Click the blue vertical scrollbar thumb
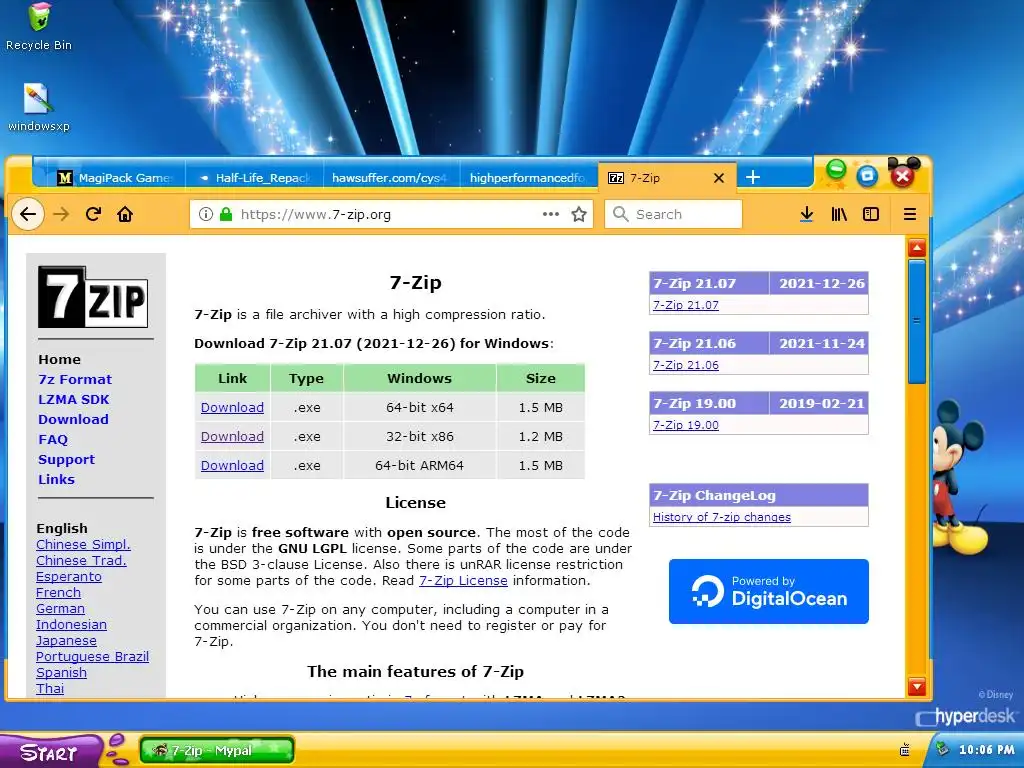 [x=917, y=321]
